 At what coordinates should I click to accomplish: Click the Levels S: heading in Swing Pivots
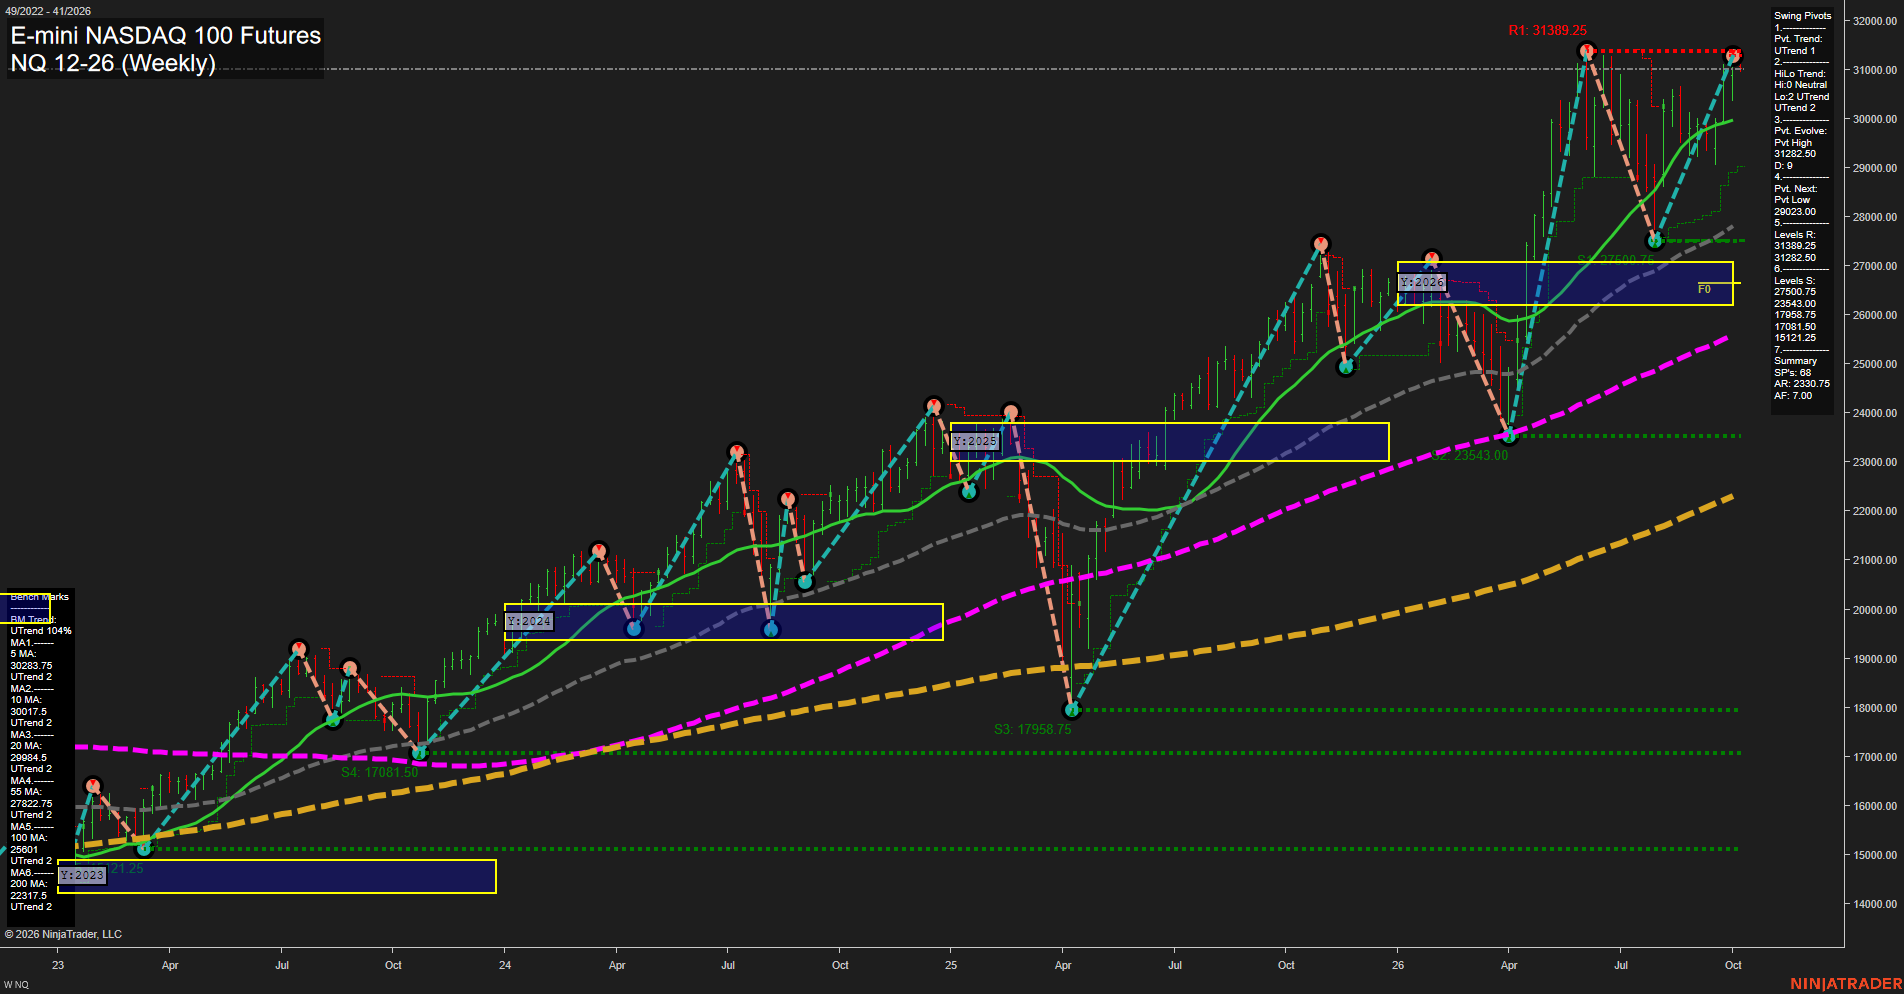coord(1794,281)
